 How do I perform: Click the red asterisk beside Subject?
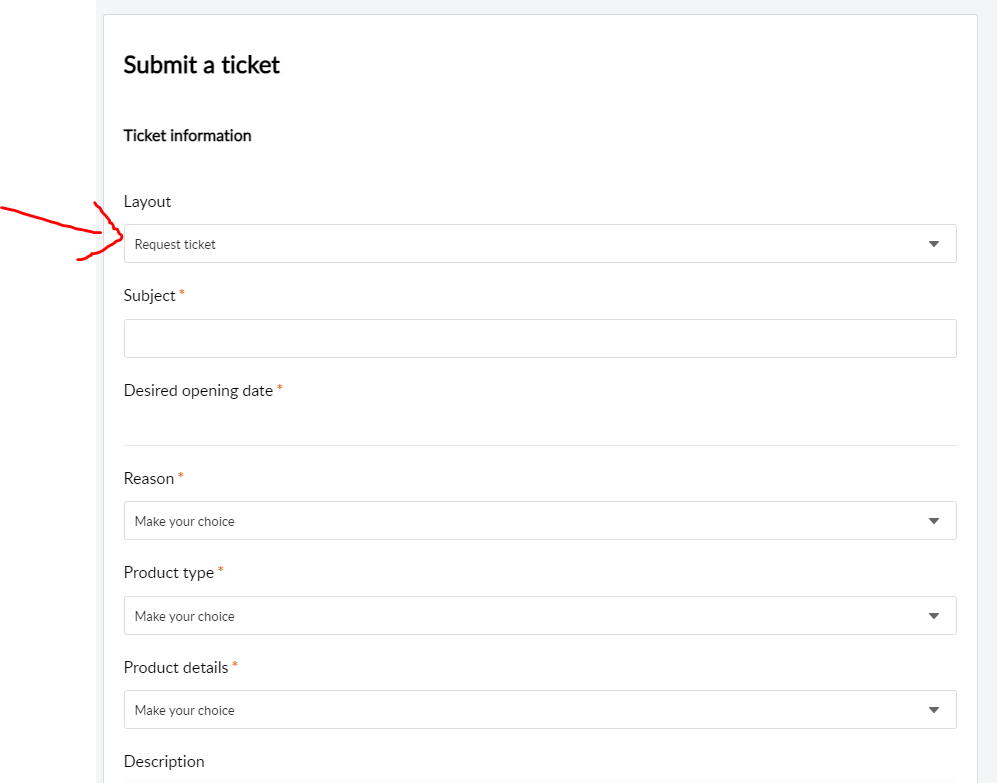tap(182, 294)
